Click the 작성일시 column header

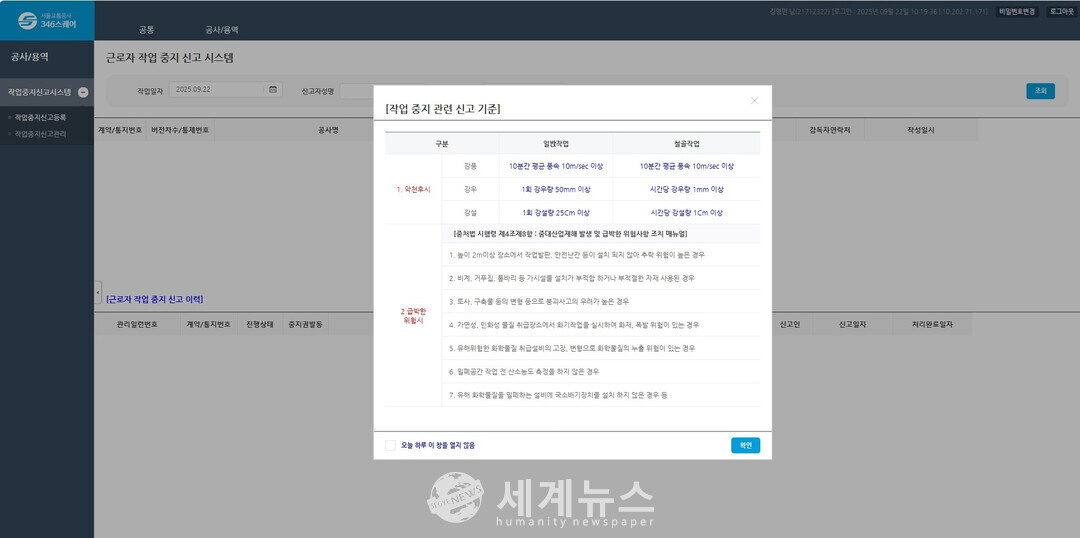pyautogui.click(x=920, y=130)
